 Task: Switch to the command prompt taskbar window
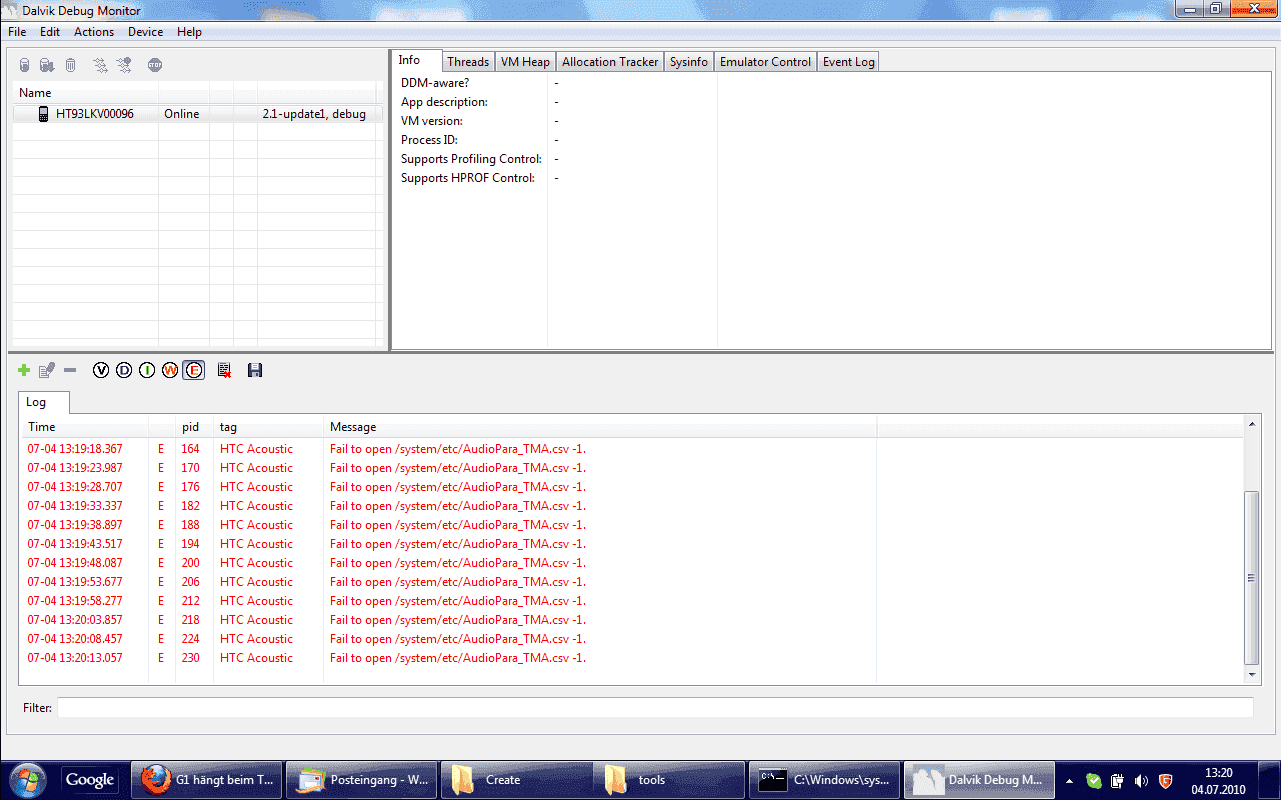[x=825, y=780]
